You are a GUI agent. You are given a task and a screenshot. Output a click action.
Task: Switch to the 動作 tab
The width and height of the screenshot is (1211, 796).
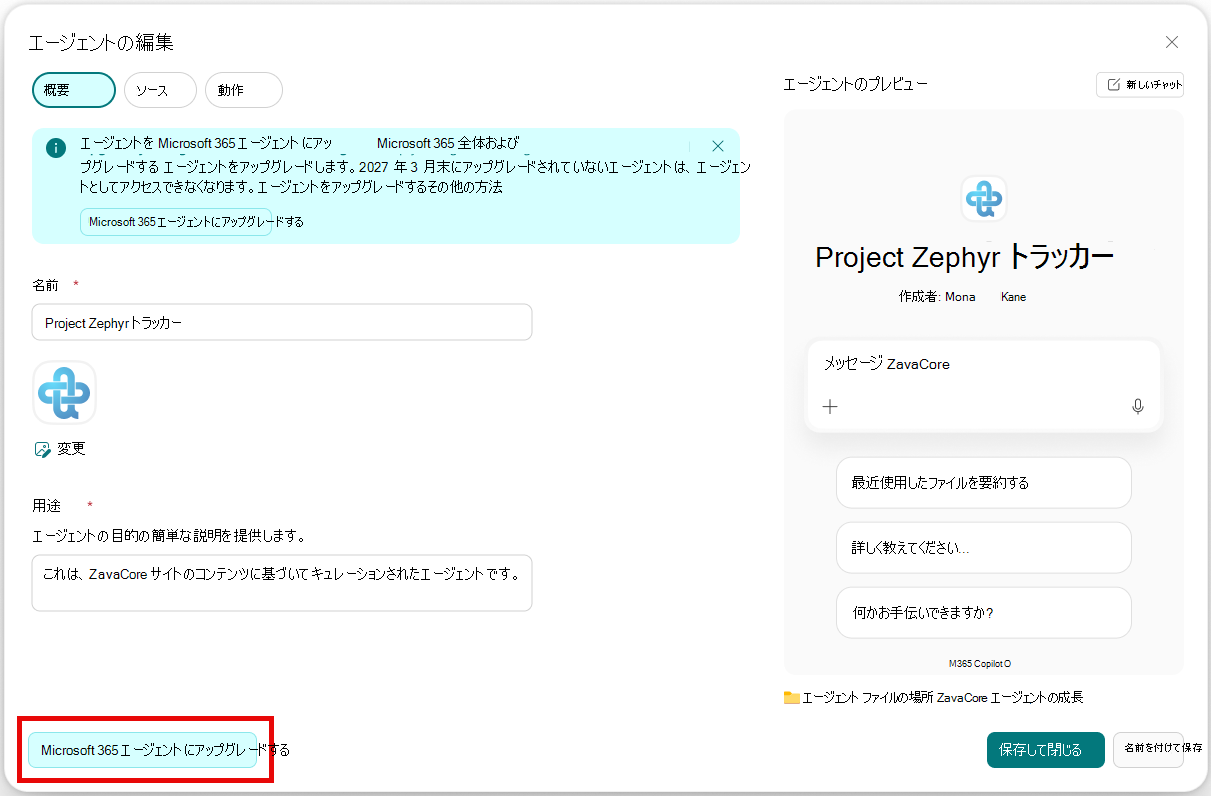click(x=244, y=90)
